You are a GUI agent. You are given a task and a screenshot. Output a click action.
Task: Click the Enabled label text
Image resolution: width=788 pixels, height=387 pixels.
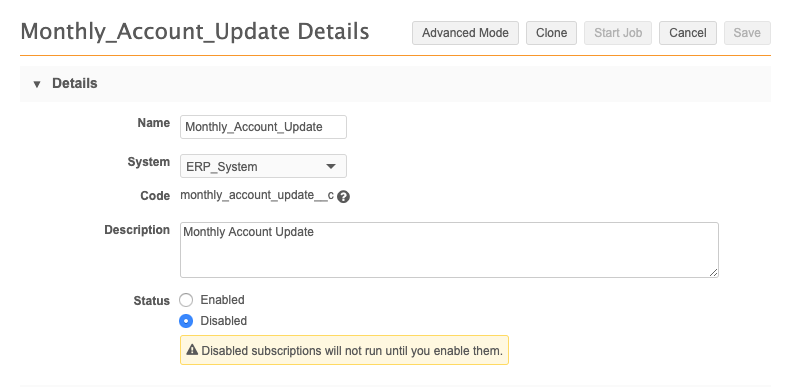[222, 300]
